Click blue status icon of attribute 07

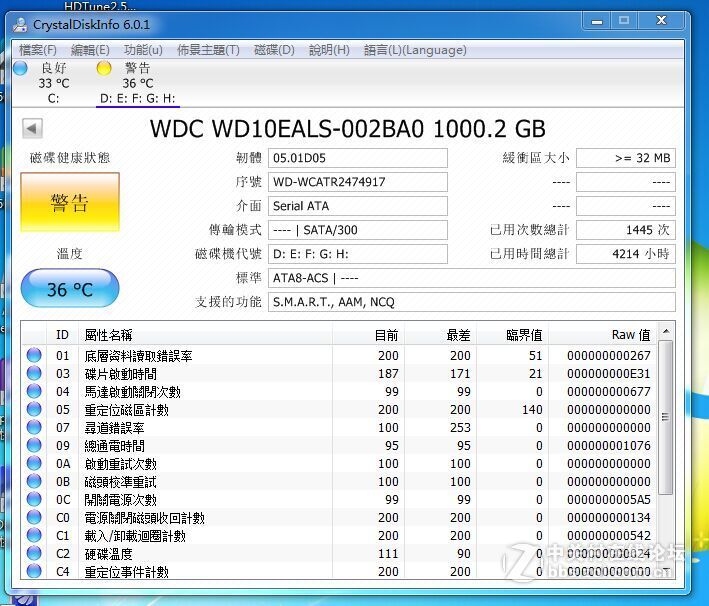pyautogui.click(x=34, y=427)
